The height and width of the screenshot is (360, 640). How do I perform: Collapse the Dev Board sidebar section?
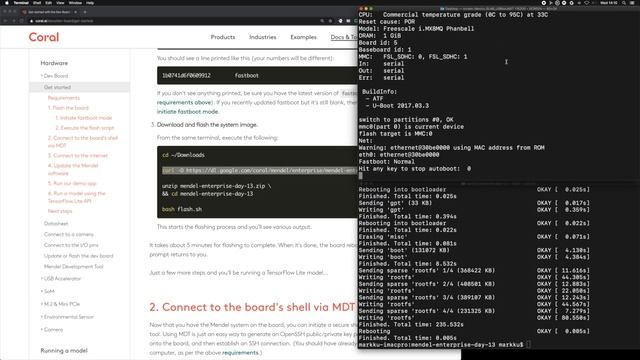click(55, 76)
